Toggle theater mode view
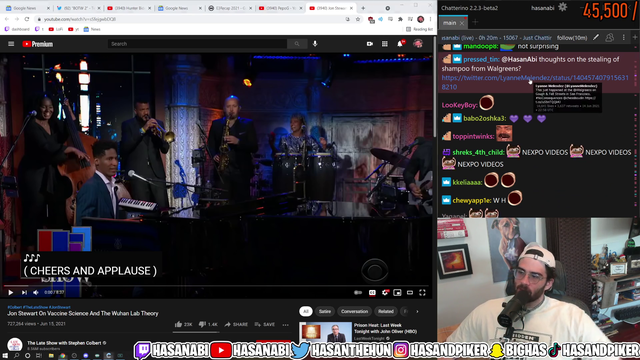 tap(410, 292)
